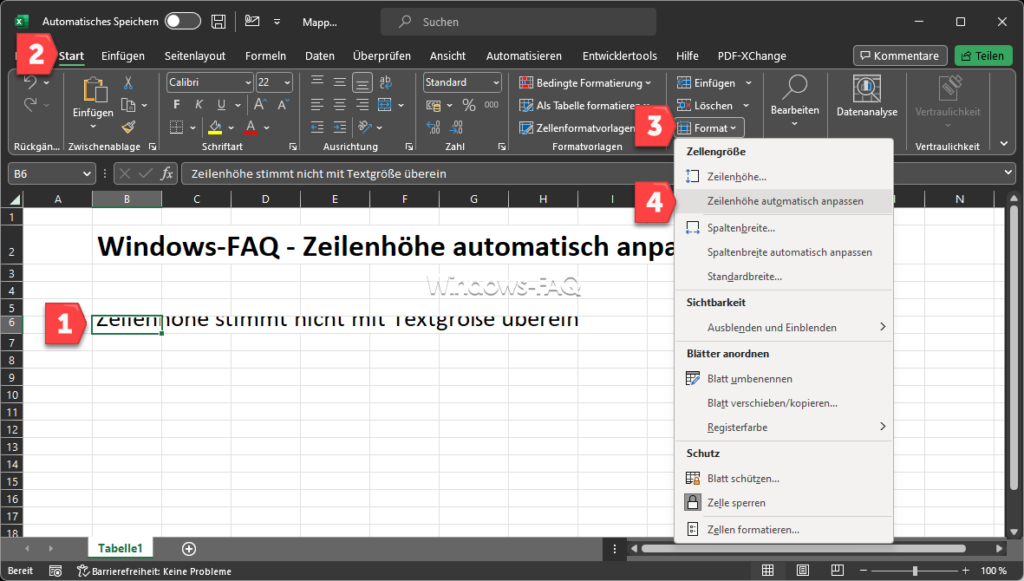Click the increase decimal icon
The image size is (1024, 581).
pos(434,127)
